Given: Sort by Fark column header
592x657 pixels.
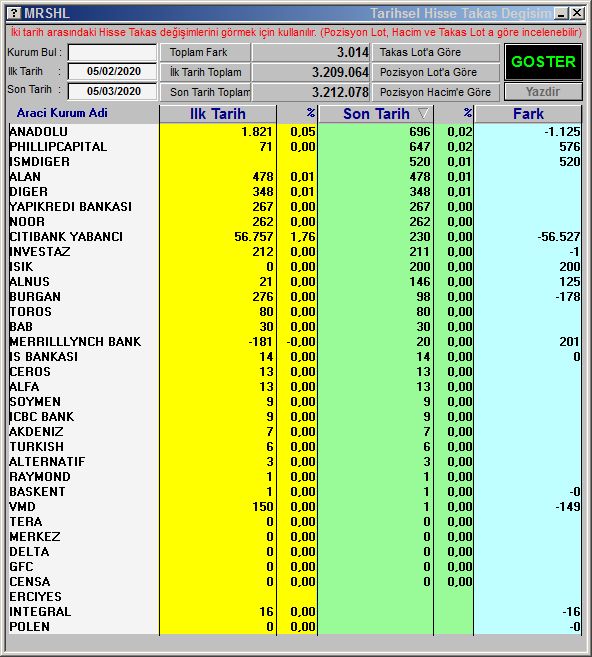Looking at the screenshot, I should tap(528, 114).
